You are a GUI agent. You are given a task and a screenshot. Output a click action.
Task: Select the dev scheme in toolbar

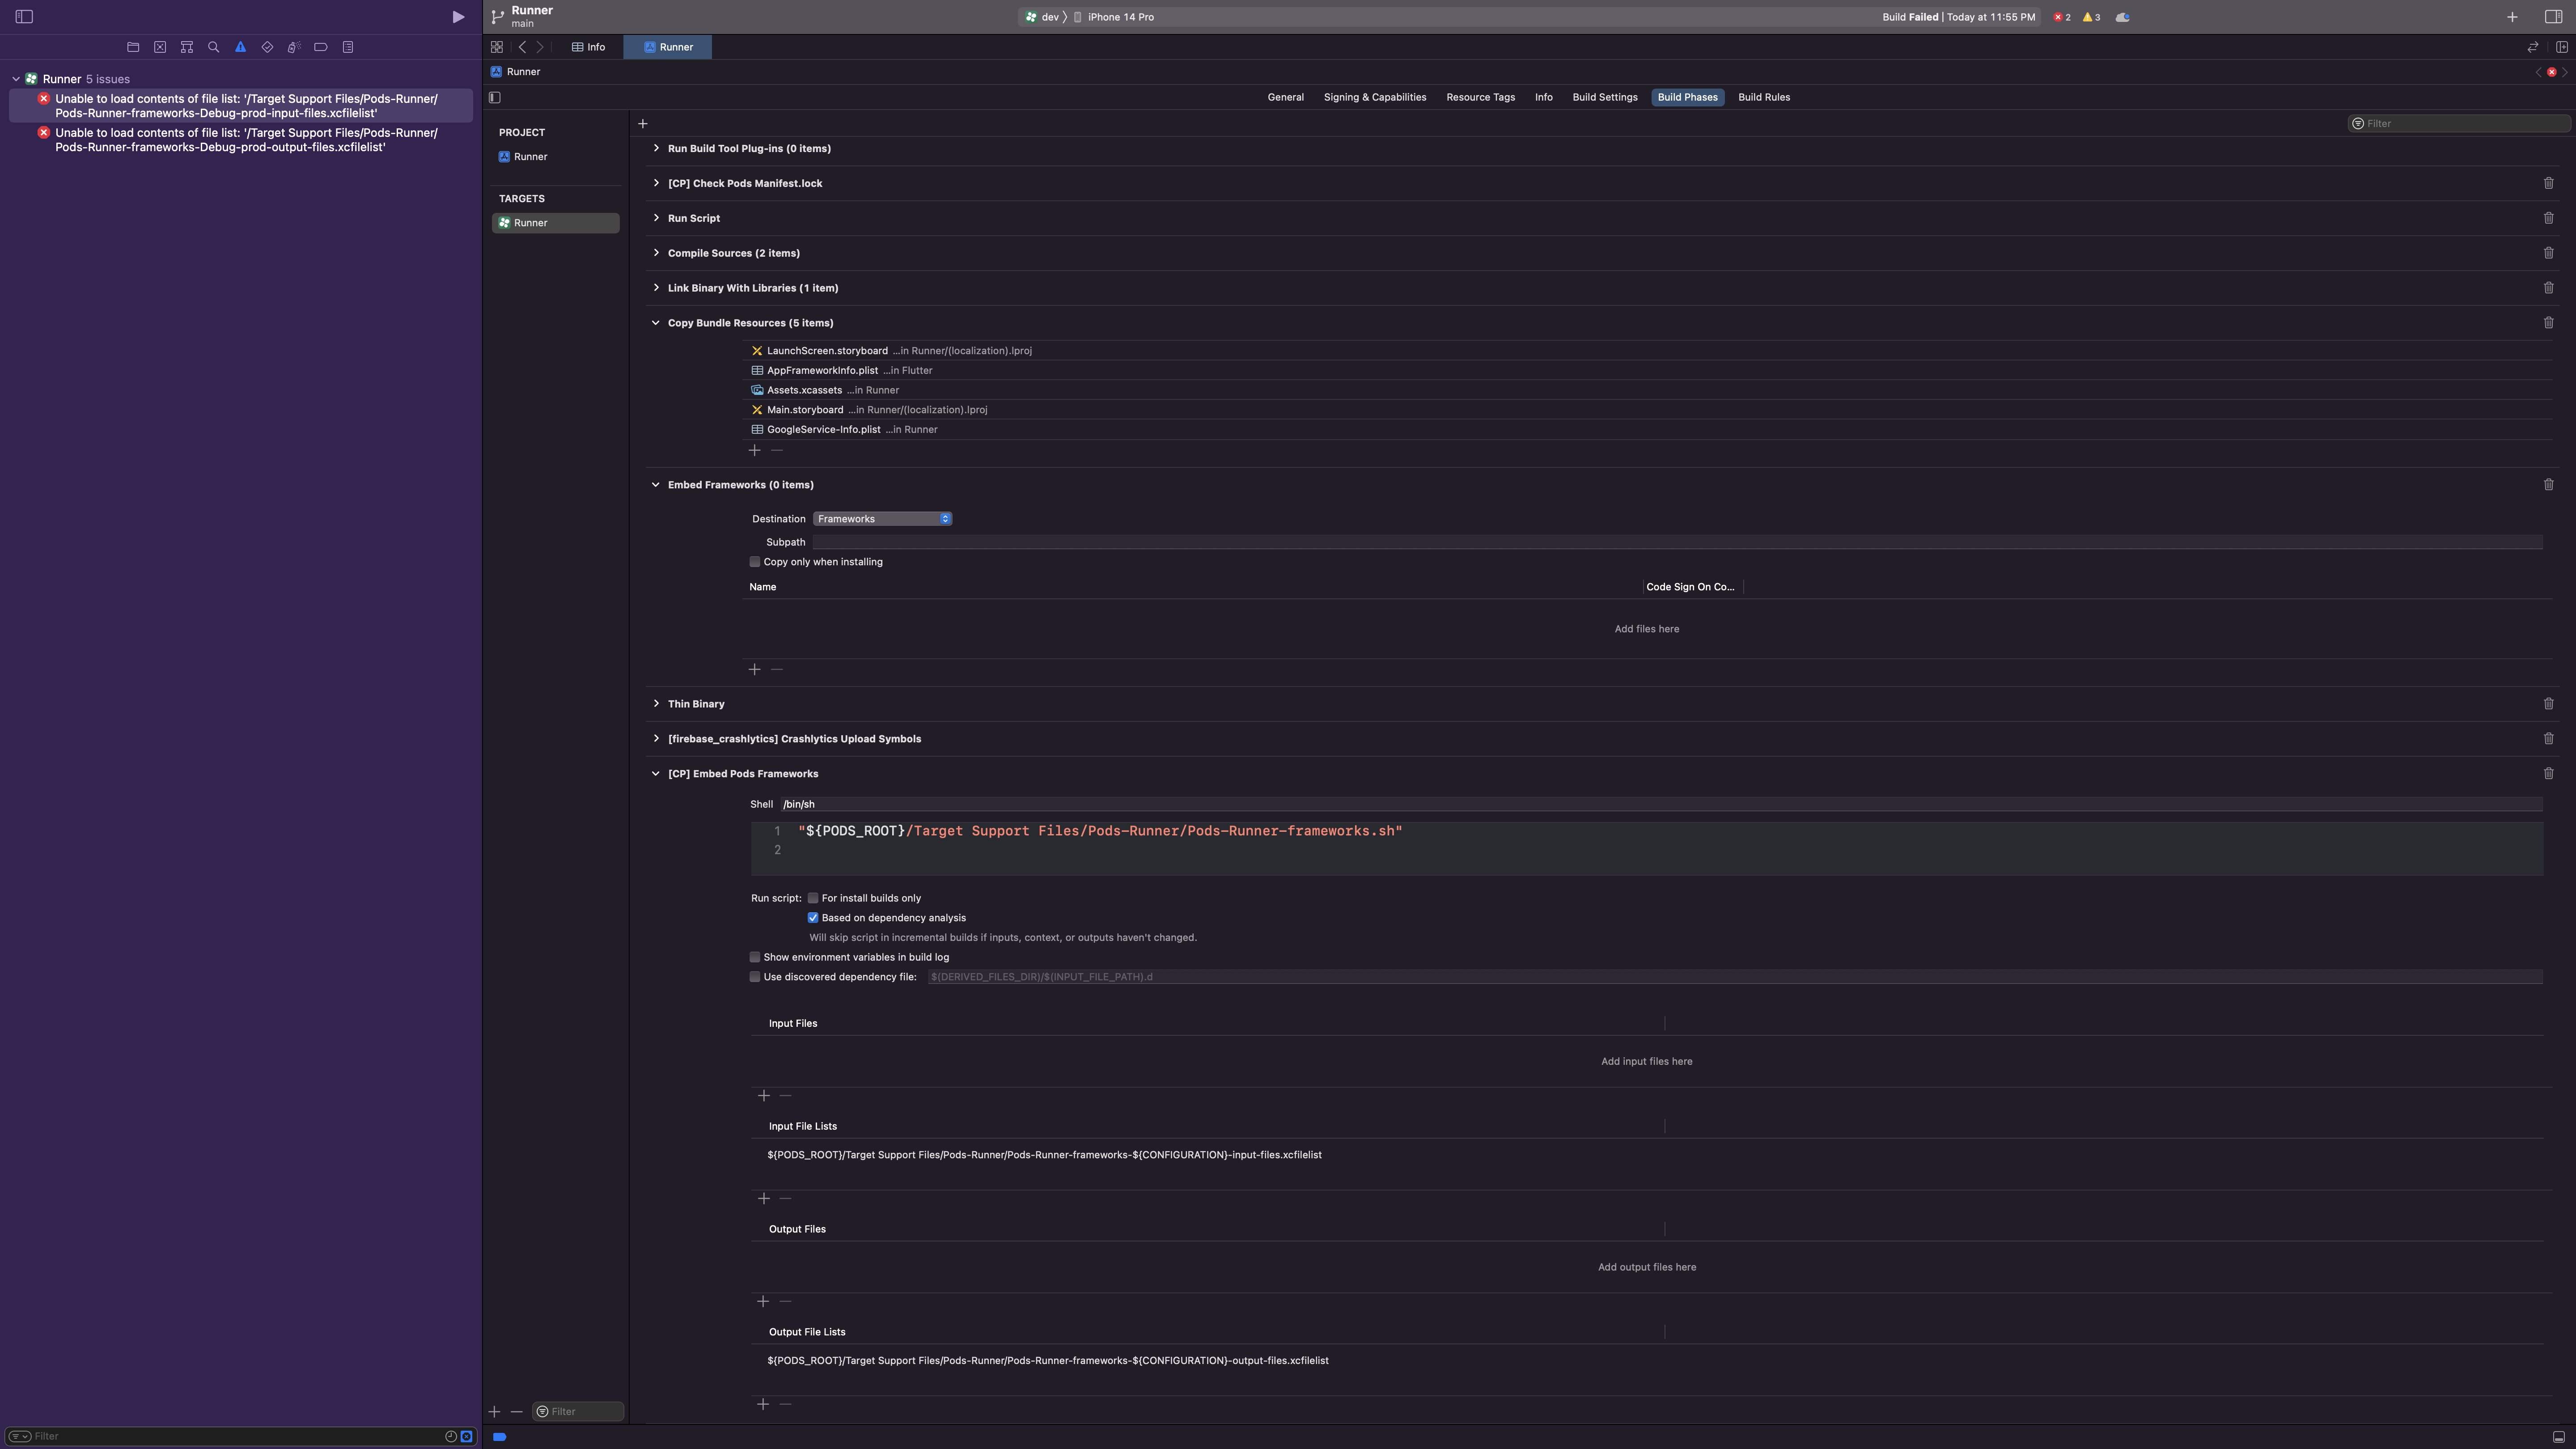1041,17
